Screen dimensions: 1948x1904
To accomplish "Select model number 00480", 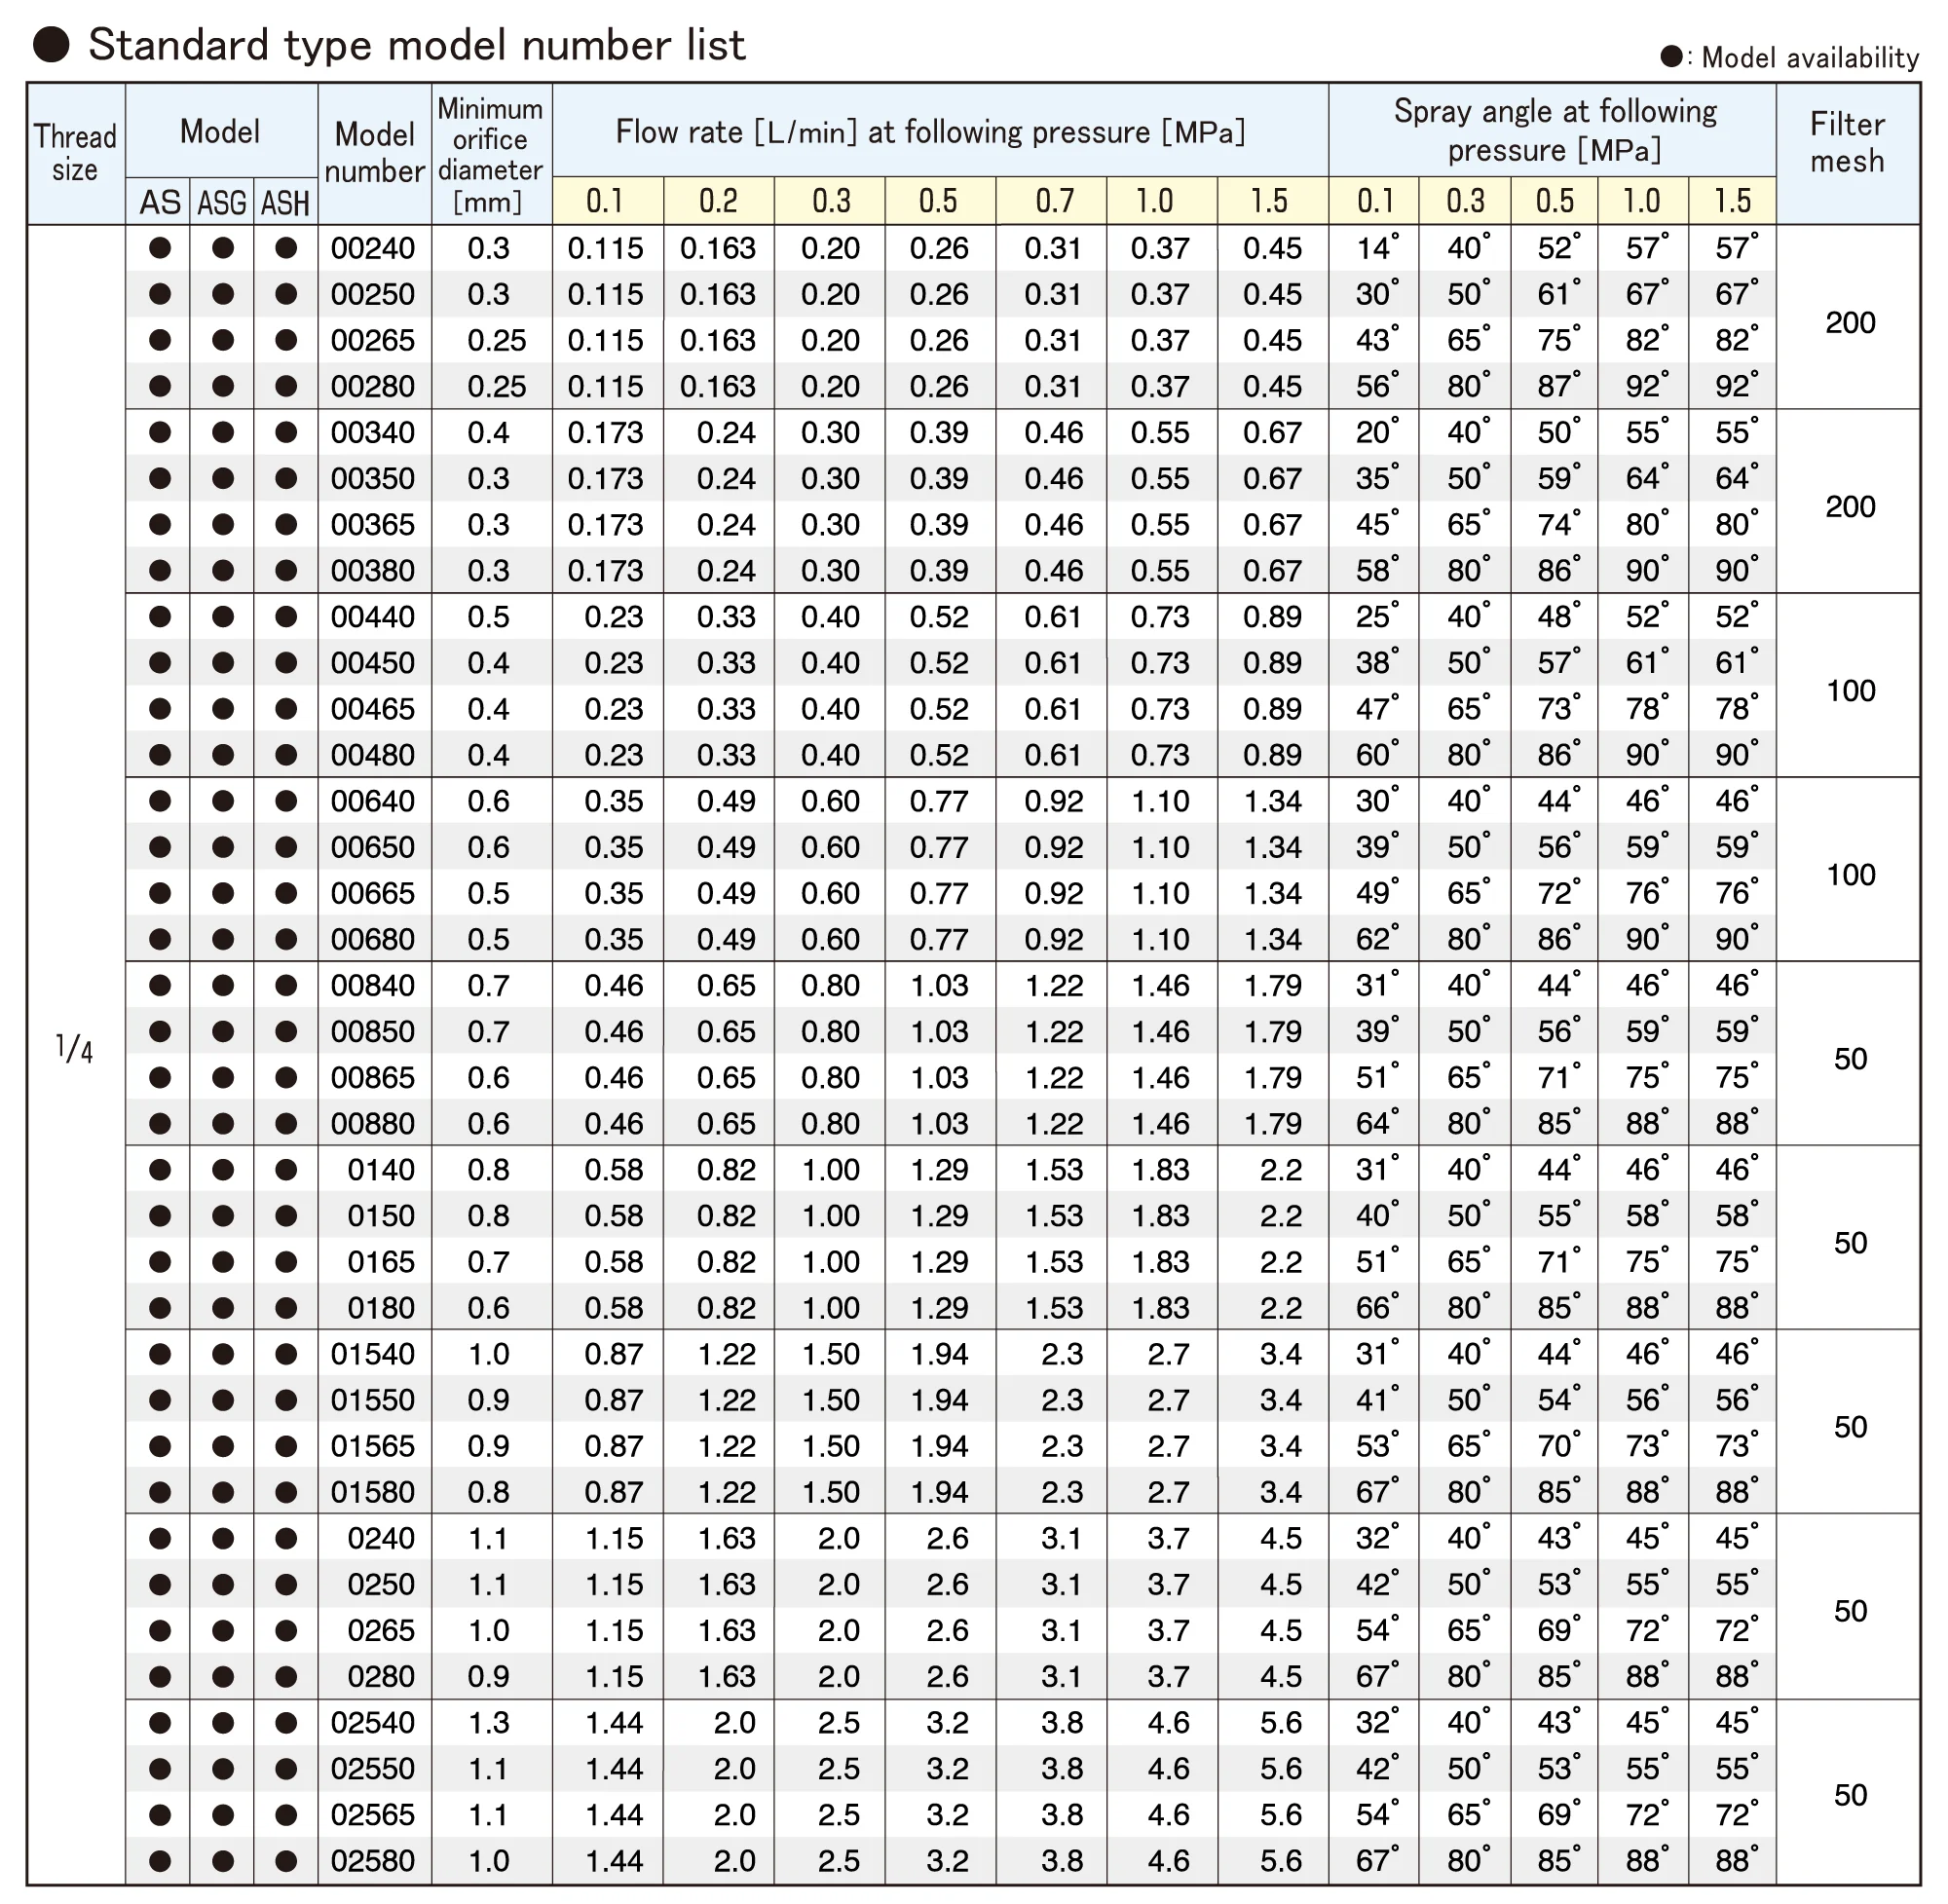I will coord(373,754).
